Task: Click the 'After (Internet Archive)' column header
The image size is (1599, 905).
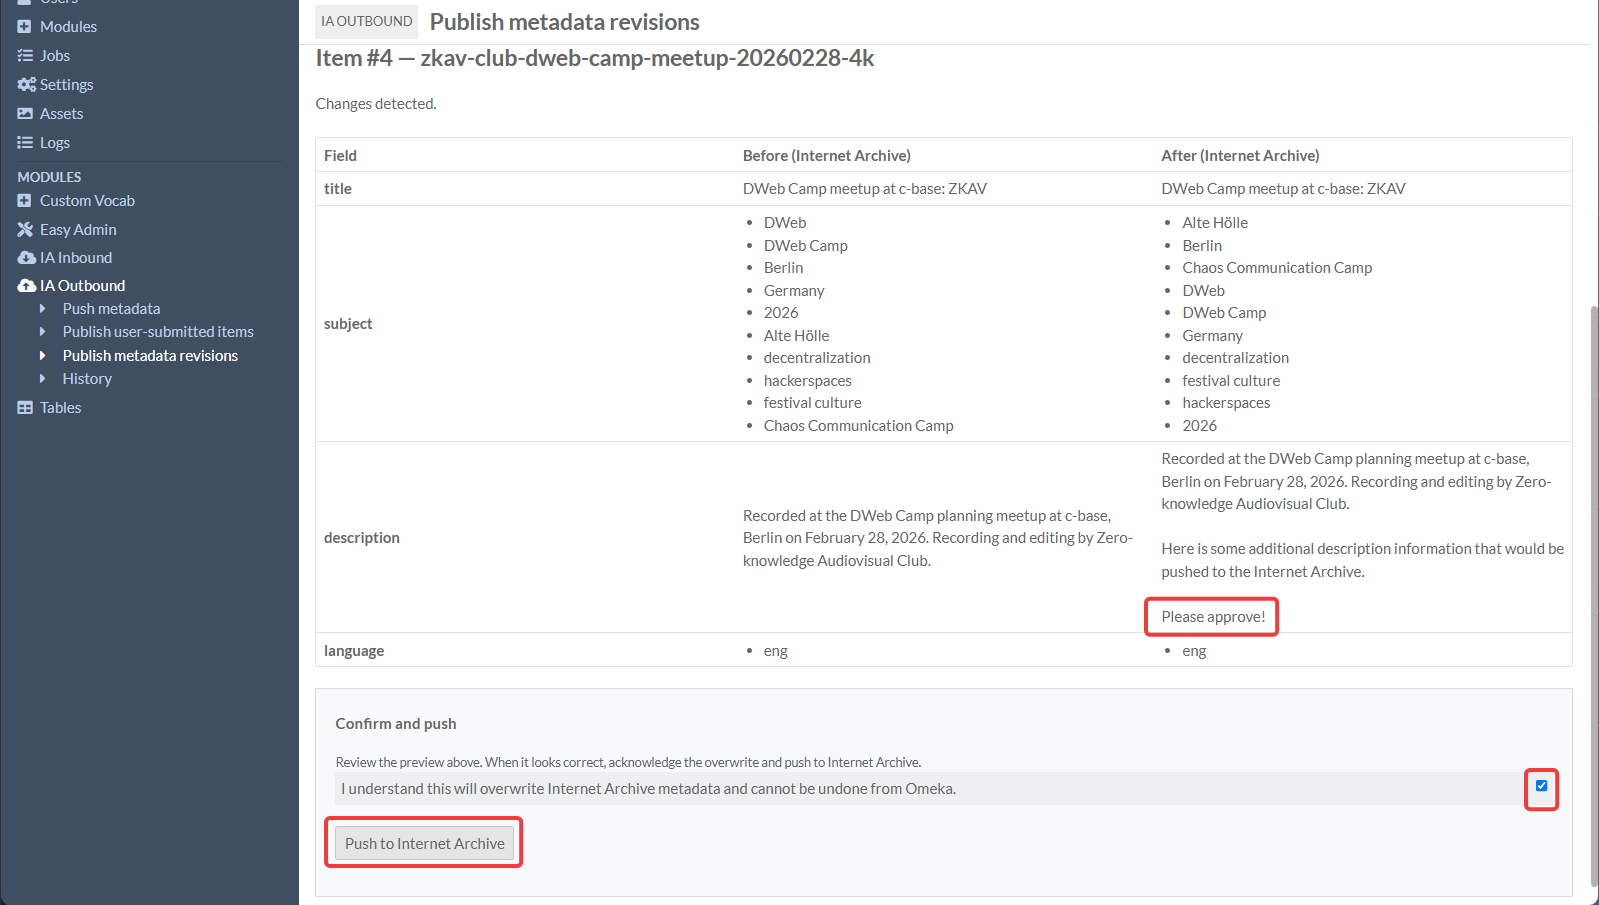Action: pos(1240,156)
